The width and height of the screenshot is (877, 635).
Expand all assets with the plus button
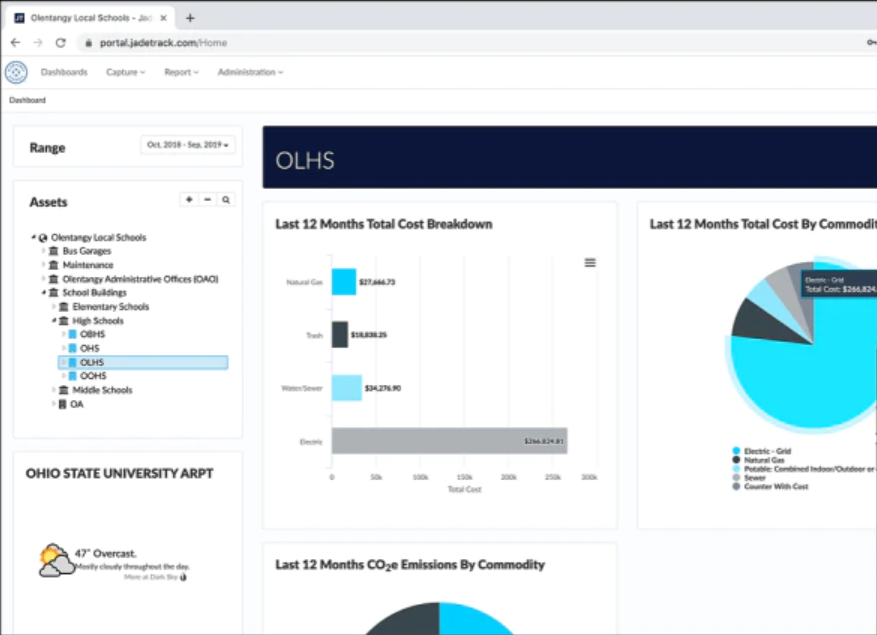coord(189,200)
